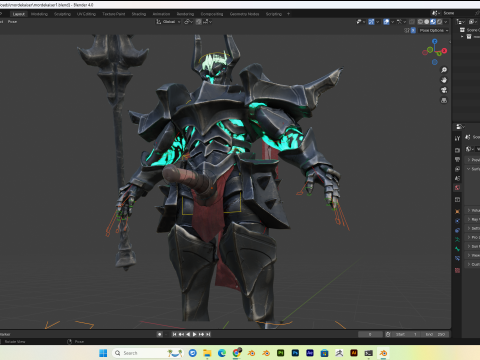The height and width of the screenshot is (360, 480).
Task: Switch to solid viewport shading
Action: tap(427, 22)
